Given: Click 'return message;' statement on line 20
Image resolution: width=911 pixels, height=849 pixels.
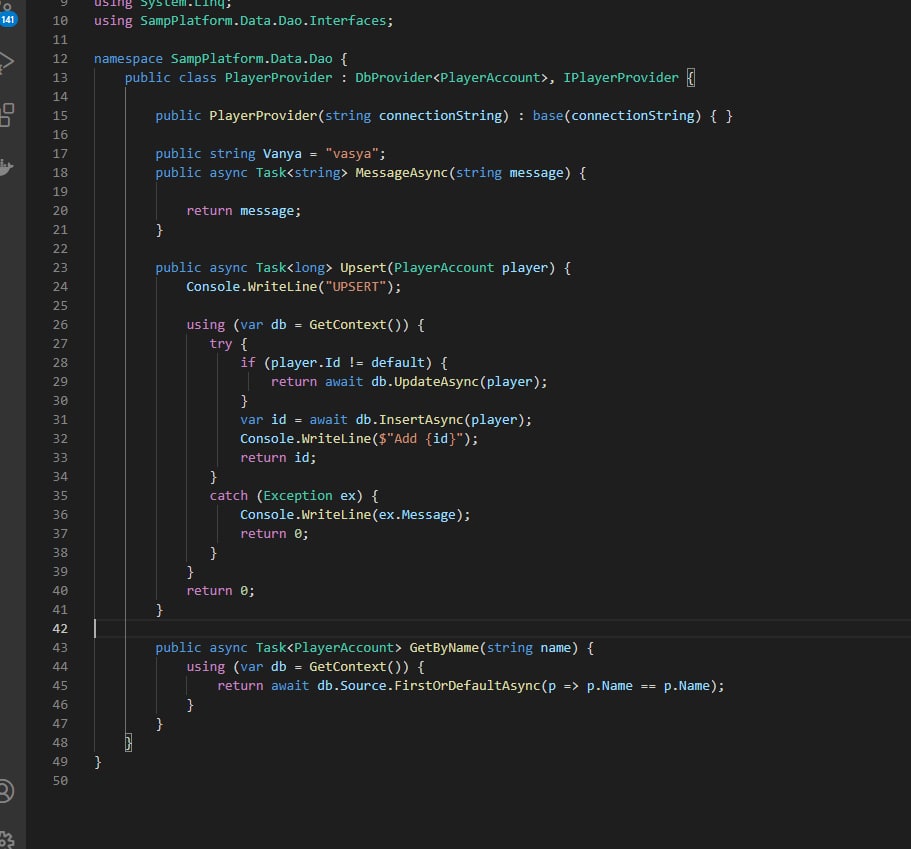Looking at the screenshot, I should tap(244, 211).
